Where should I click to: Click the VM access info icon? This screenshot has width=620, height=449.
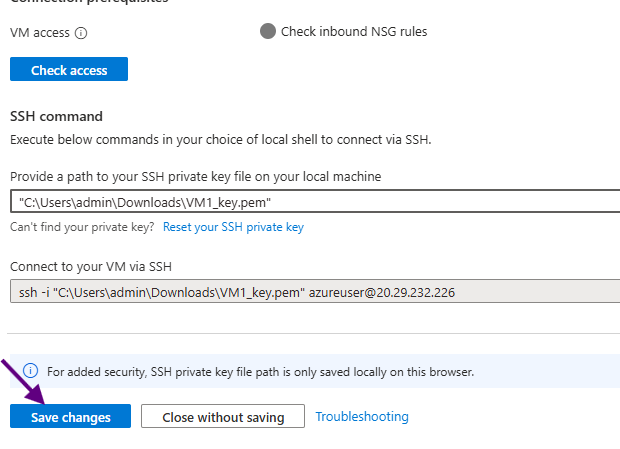click(81, 33)
